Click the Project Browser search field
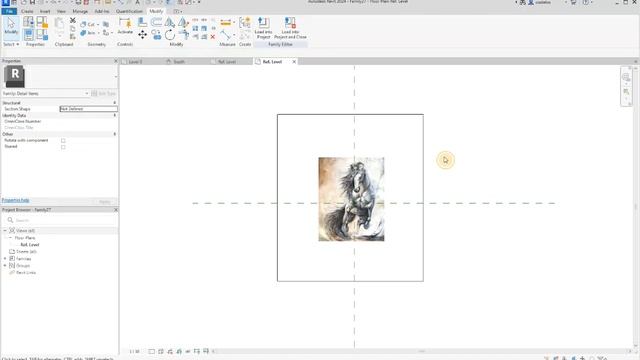The image size is (640, 360). point(60,220)
